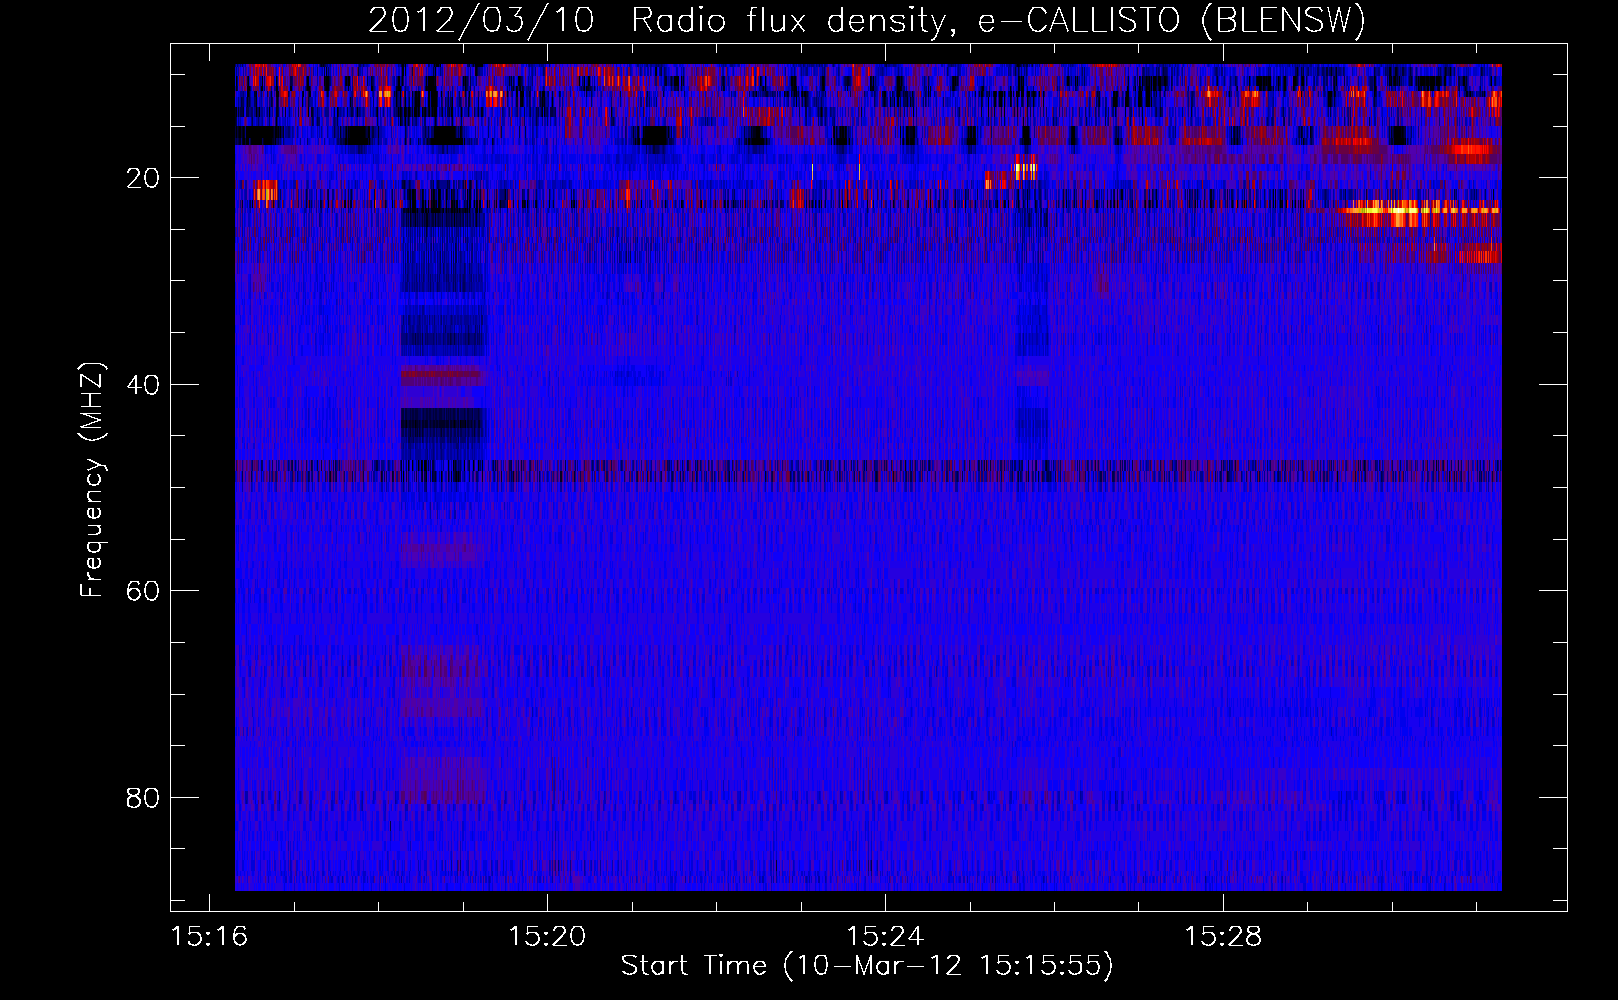Click the 15:24 time tick label
Screen dimensions: 1618x1000
[885, 937]
